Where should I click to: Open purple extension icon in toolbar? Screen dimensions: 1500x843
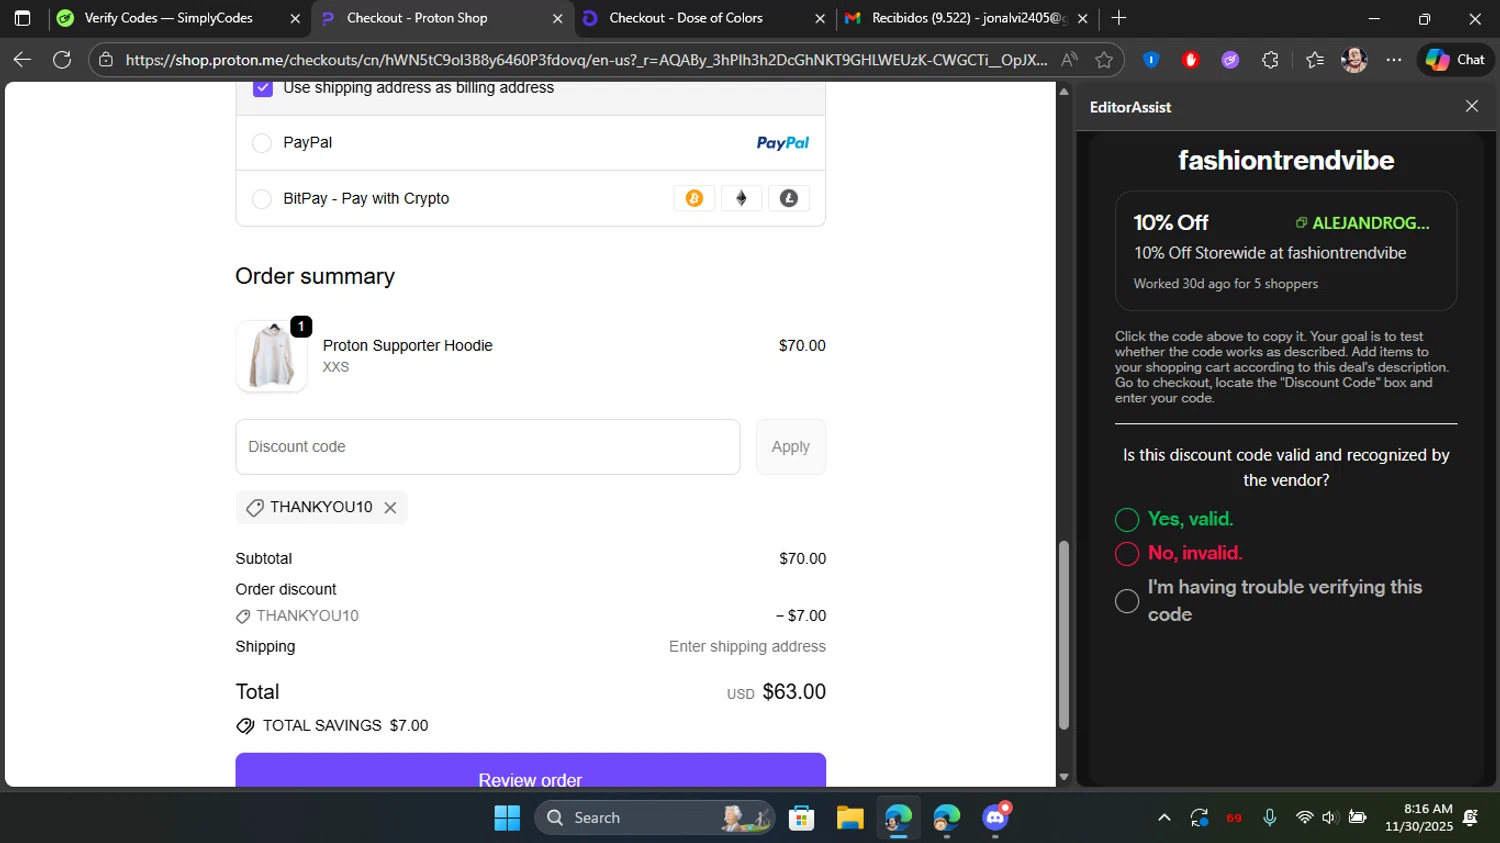[1230, 60]
